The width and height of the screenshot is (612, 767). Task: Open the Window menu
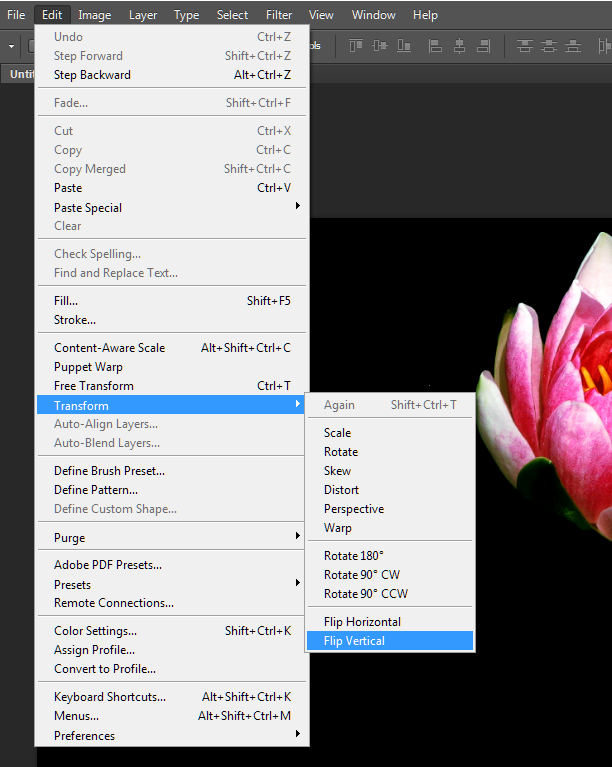[373, 15]
